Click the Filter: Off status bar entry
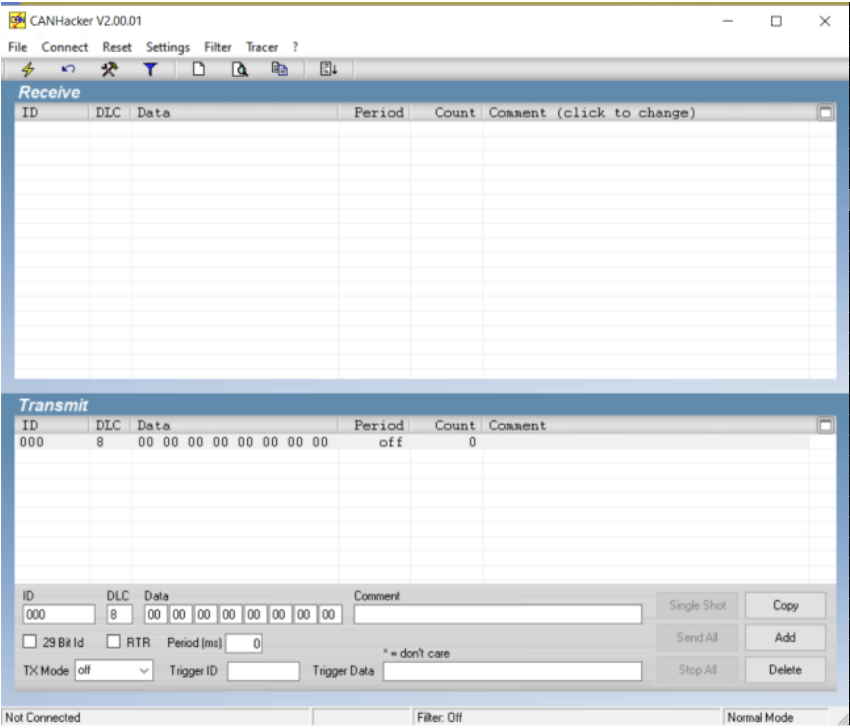Image resolution: width=850 pixels, height=728 pixels. (x=440, y=717)
